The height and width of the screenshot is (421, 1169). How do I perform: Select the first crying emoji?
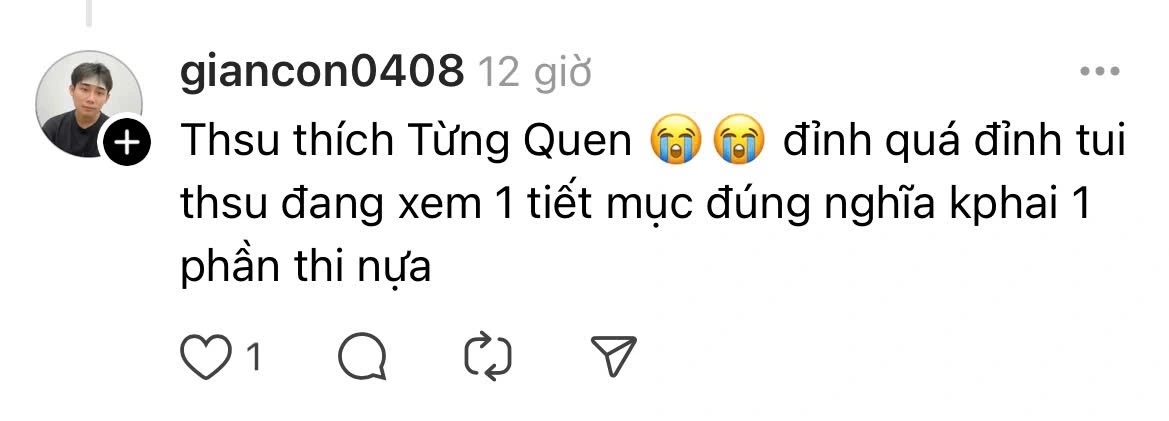tap(675, 140)
